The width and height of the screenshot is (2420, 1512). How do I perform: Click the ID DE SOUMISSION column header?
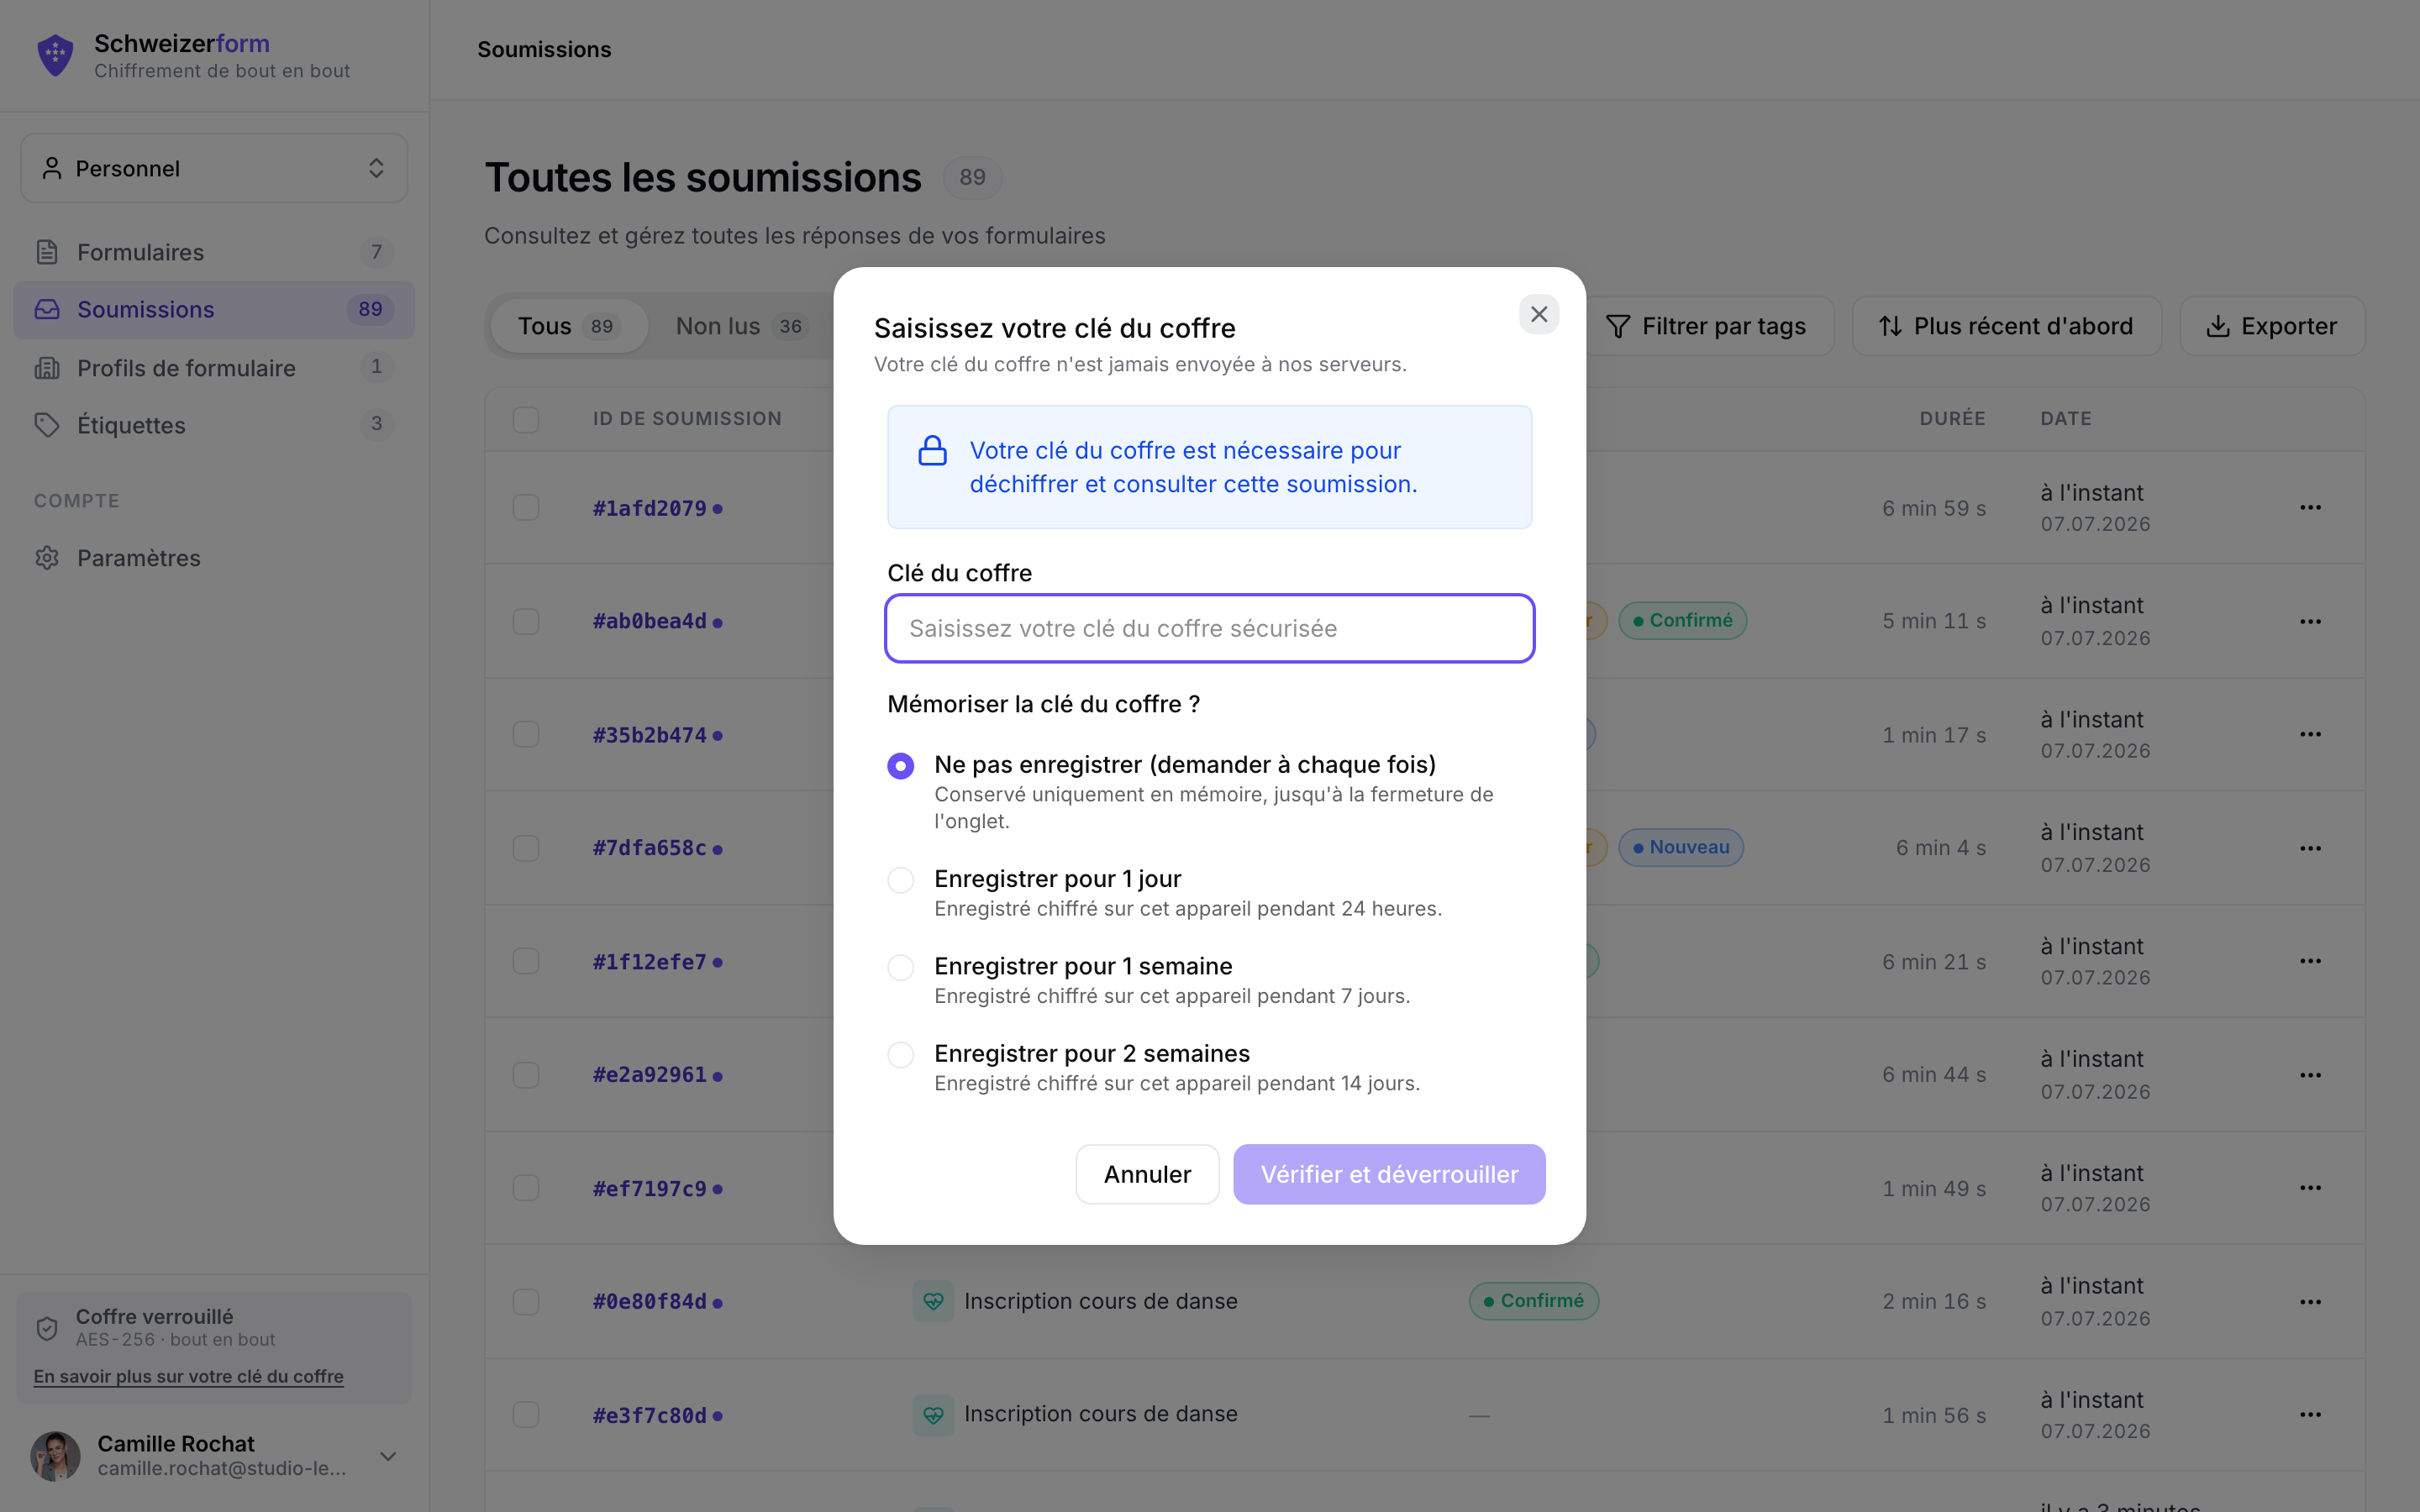click(687, 419)
